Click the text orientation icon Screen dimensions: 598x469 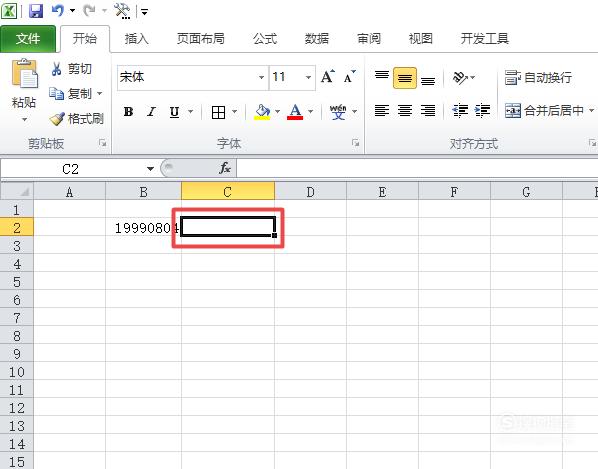point(460,78)
